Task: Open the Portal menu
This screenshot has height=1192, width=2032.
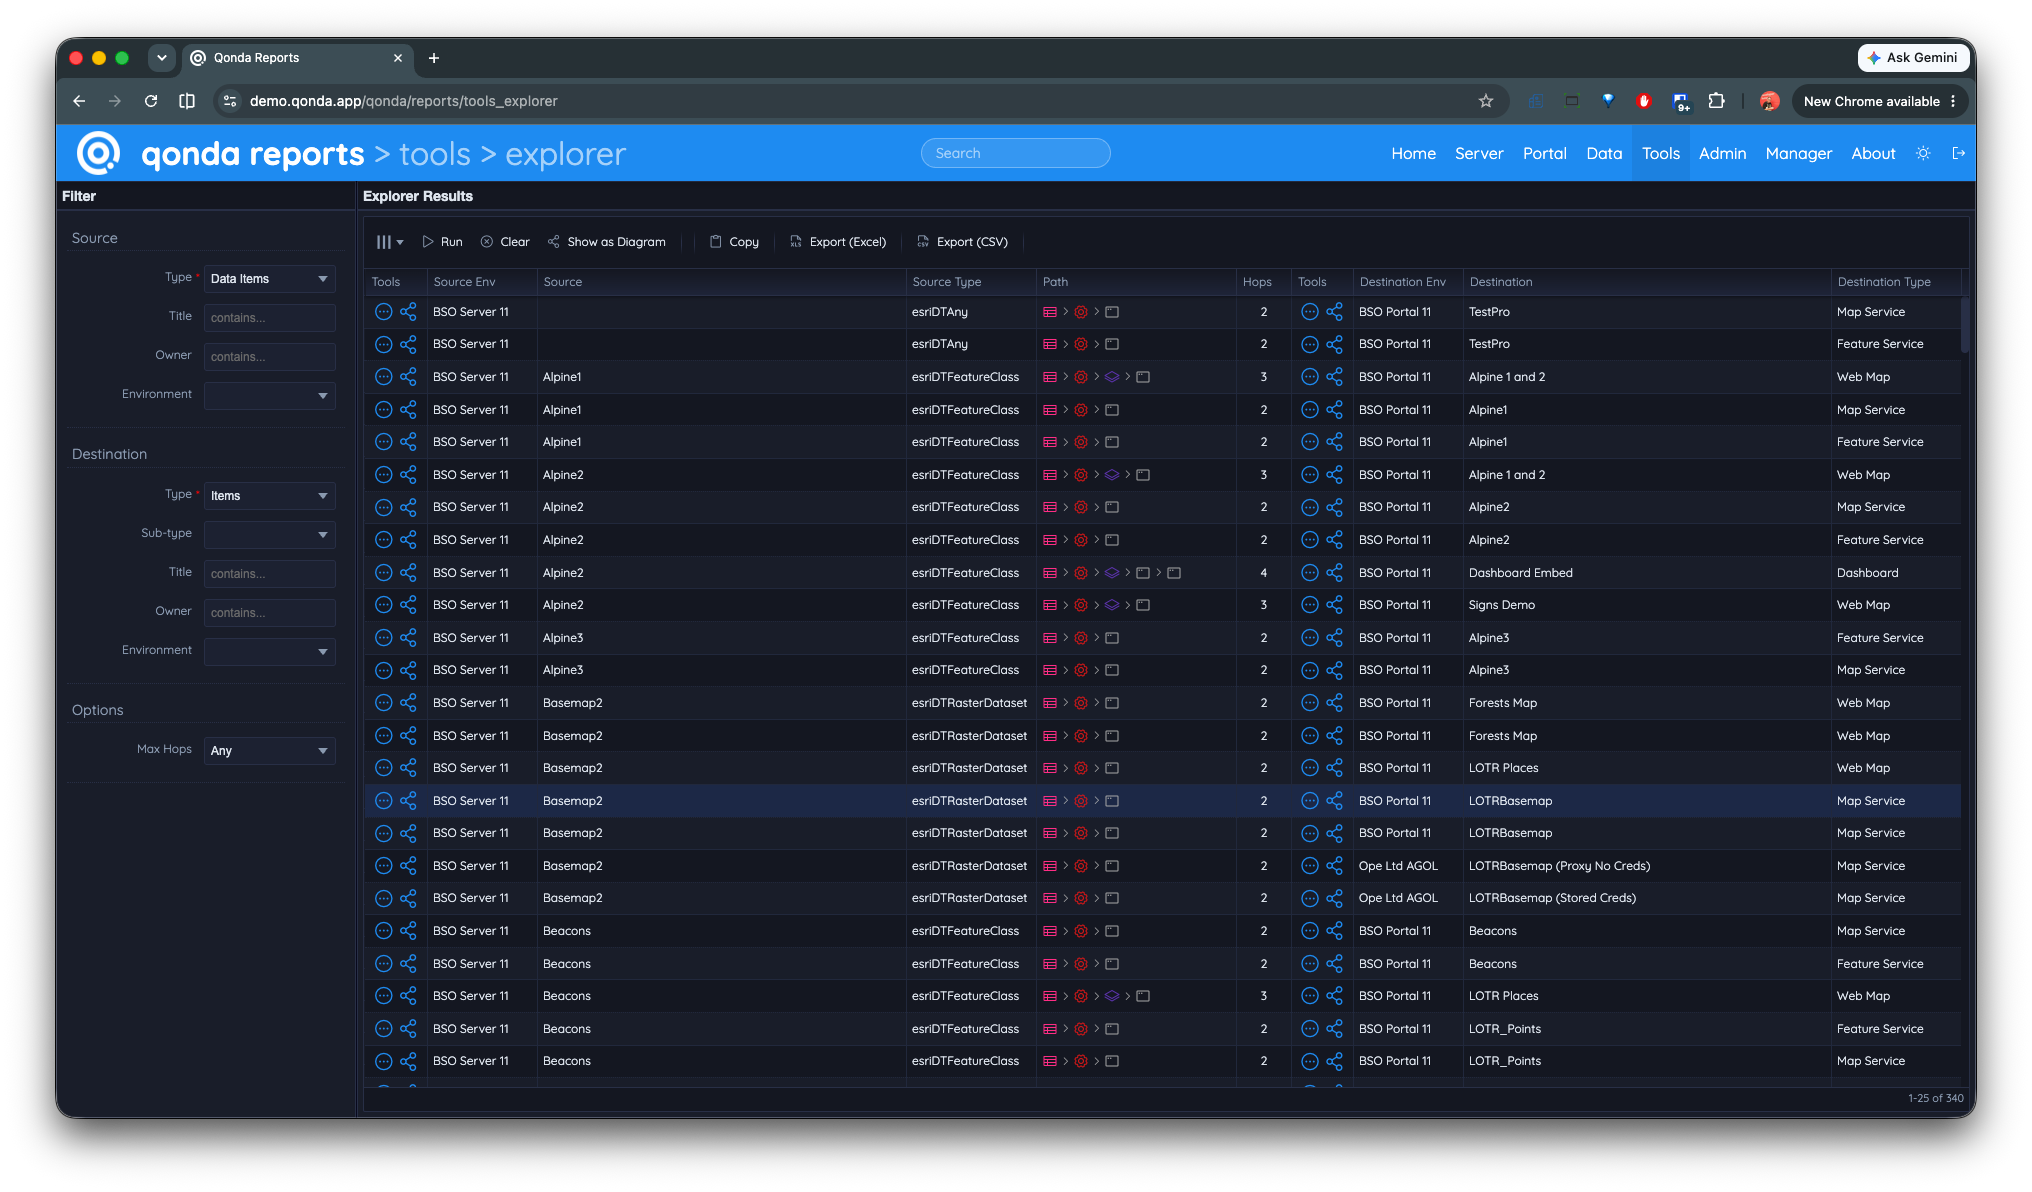Action: point(1544,153)
